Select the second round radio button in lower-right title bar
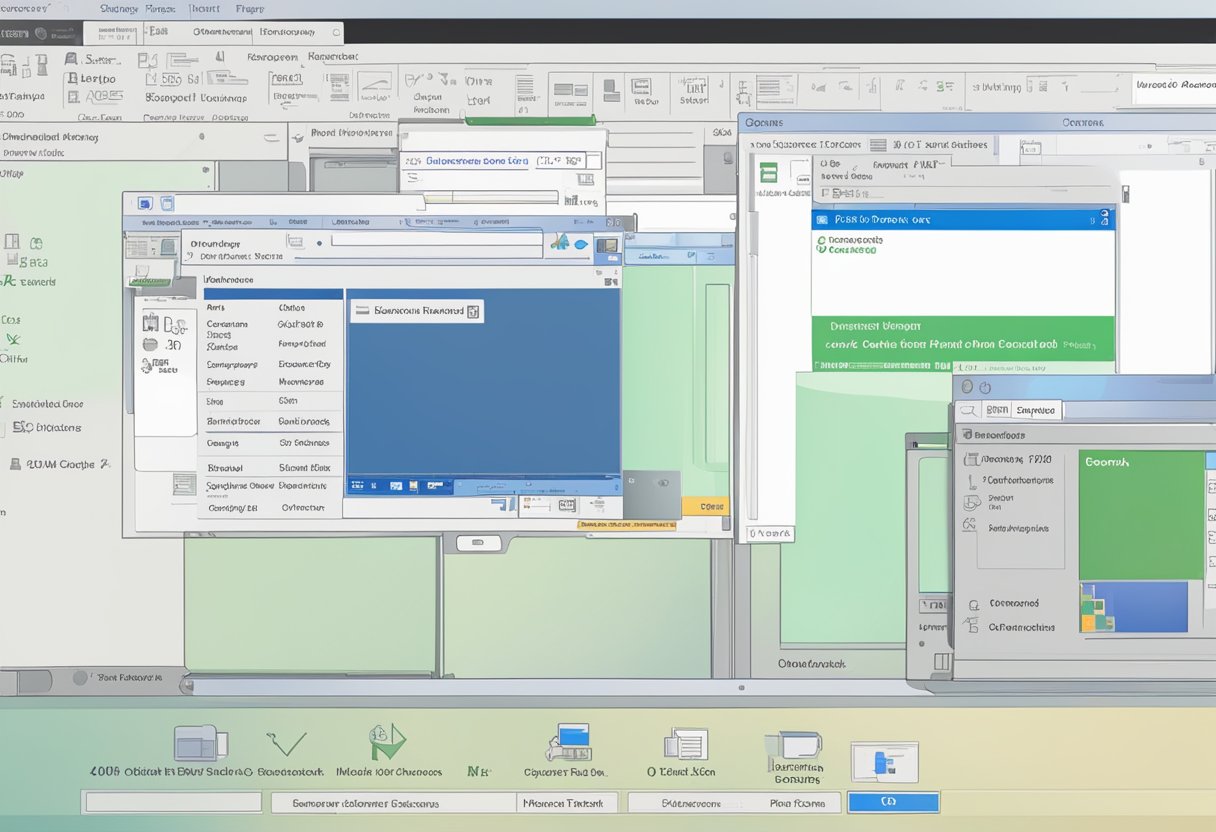1216x832 pixels. click(983, 387)
